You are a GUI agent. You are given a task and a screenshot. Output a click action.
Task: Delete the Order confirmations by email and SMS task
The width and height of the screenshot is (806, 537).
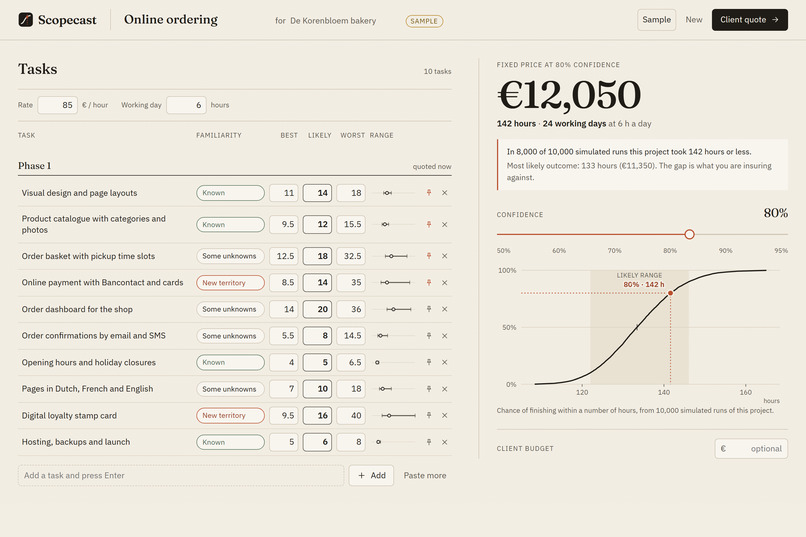pyautogui.click(x=445, y=336)
